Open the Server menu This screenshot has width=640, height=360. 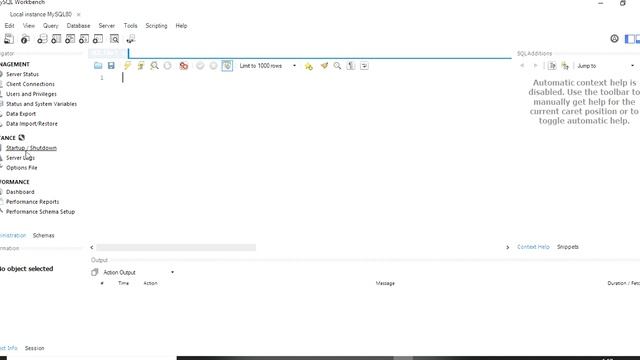[107, 26]
